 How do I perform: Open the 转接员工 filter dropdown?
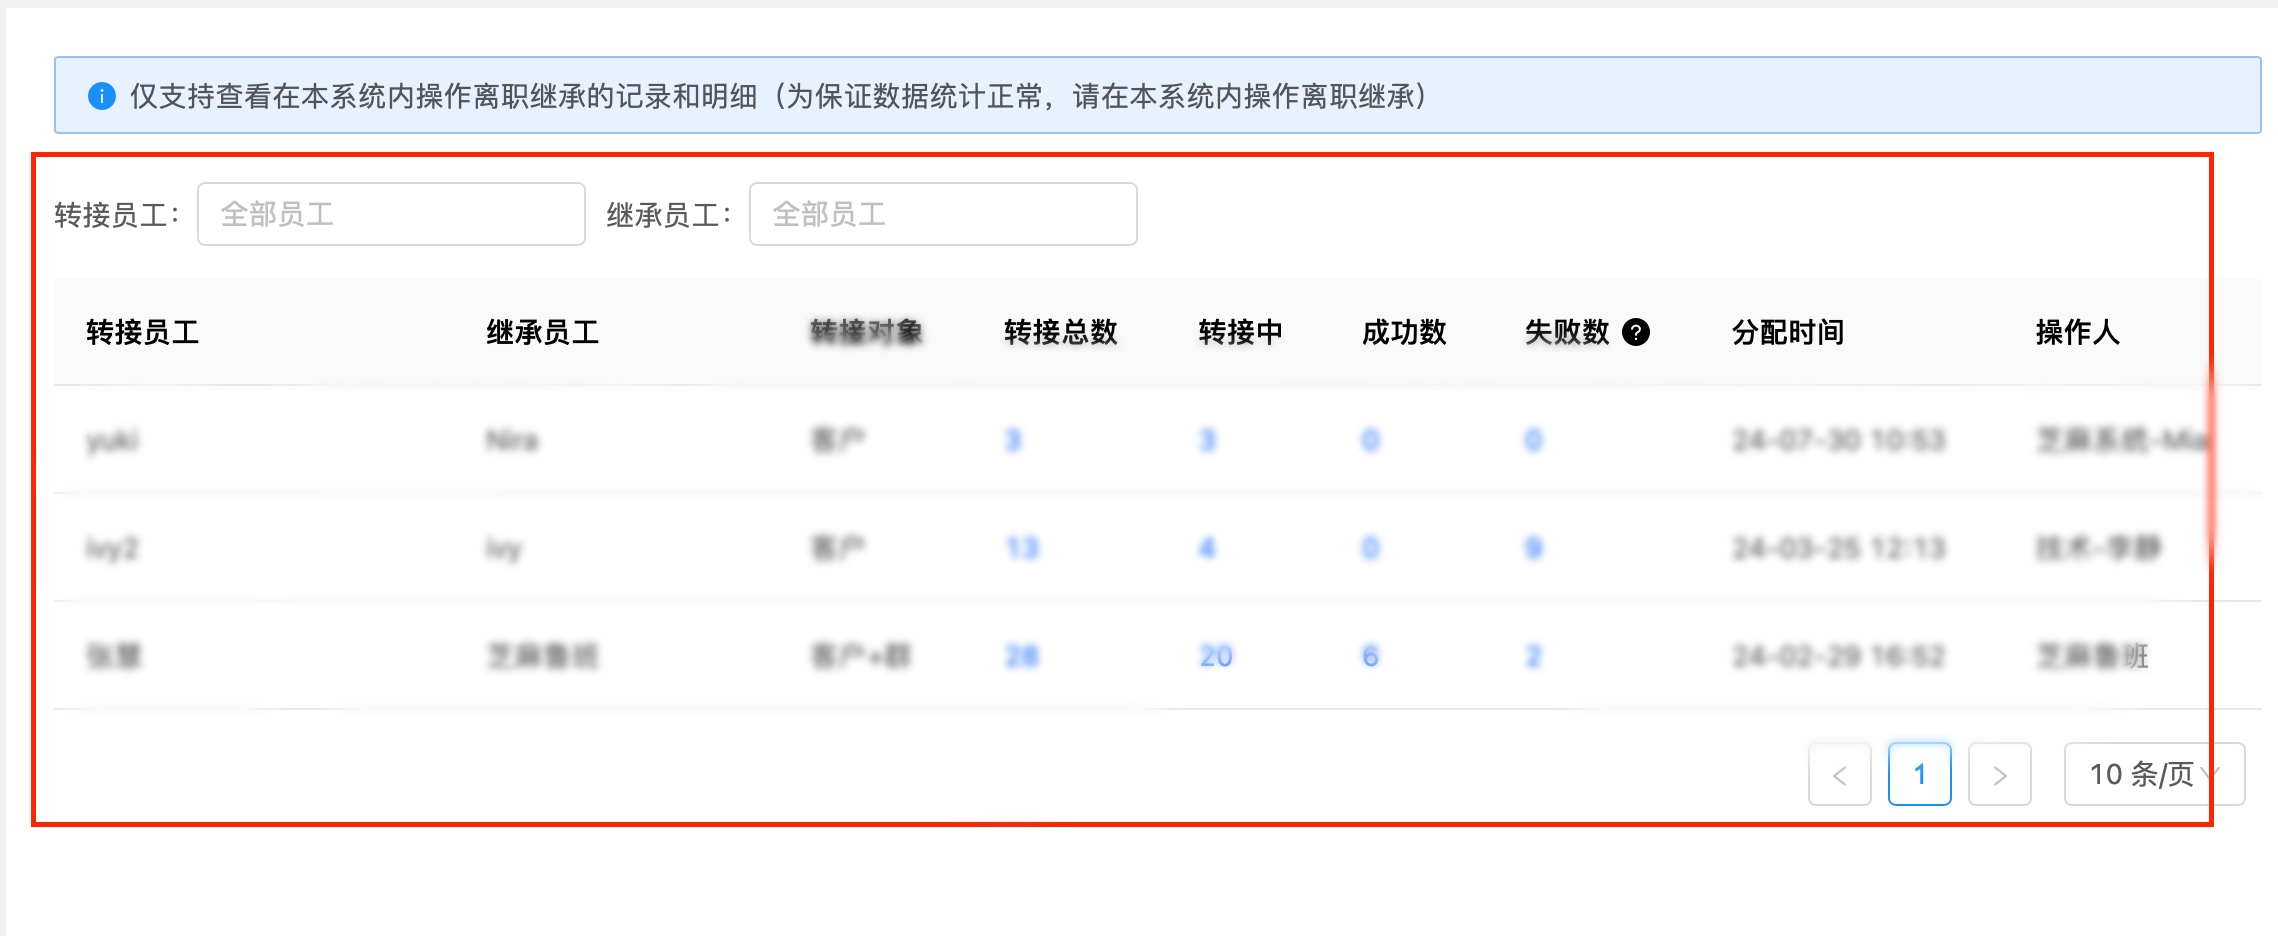tap(391, 214)
